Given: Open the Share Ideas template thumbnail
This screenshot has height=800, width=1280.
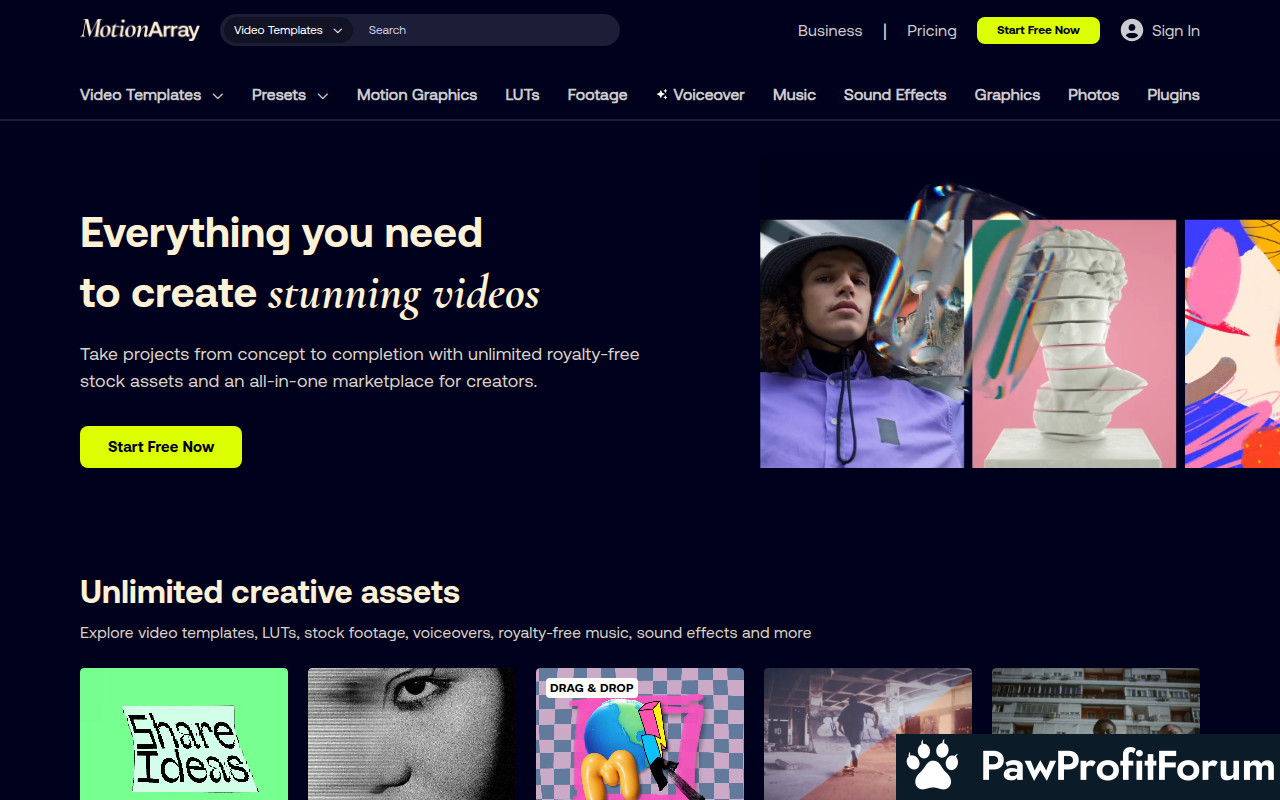Looking at the screenshot, I should point(184,734).
